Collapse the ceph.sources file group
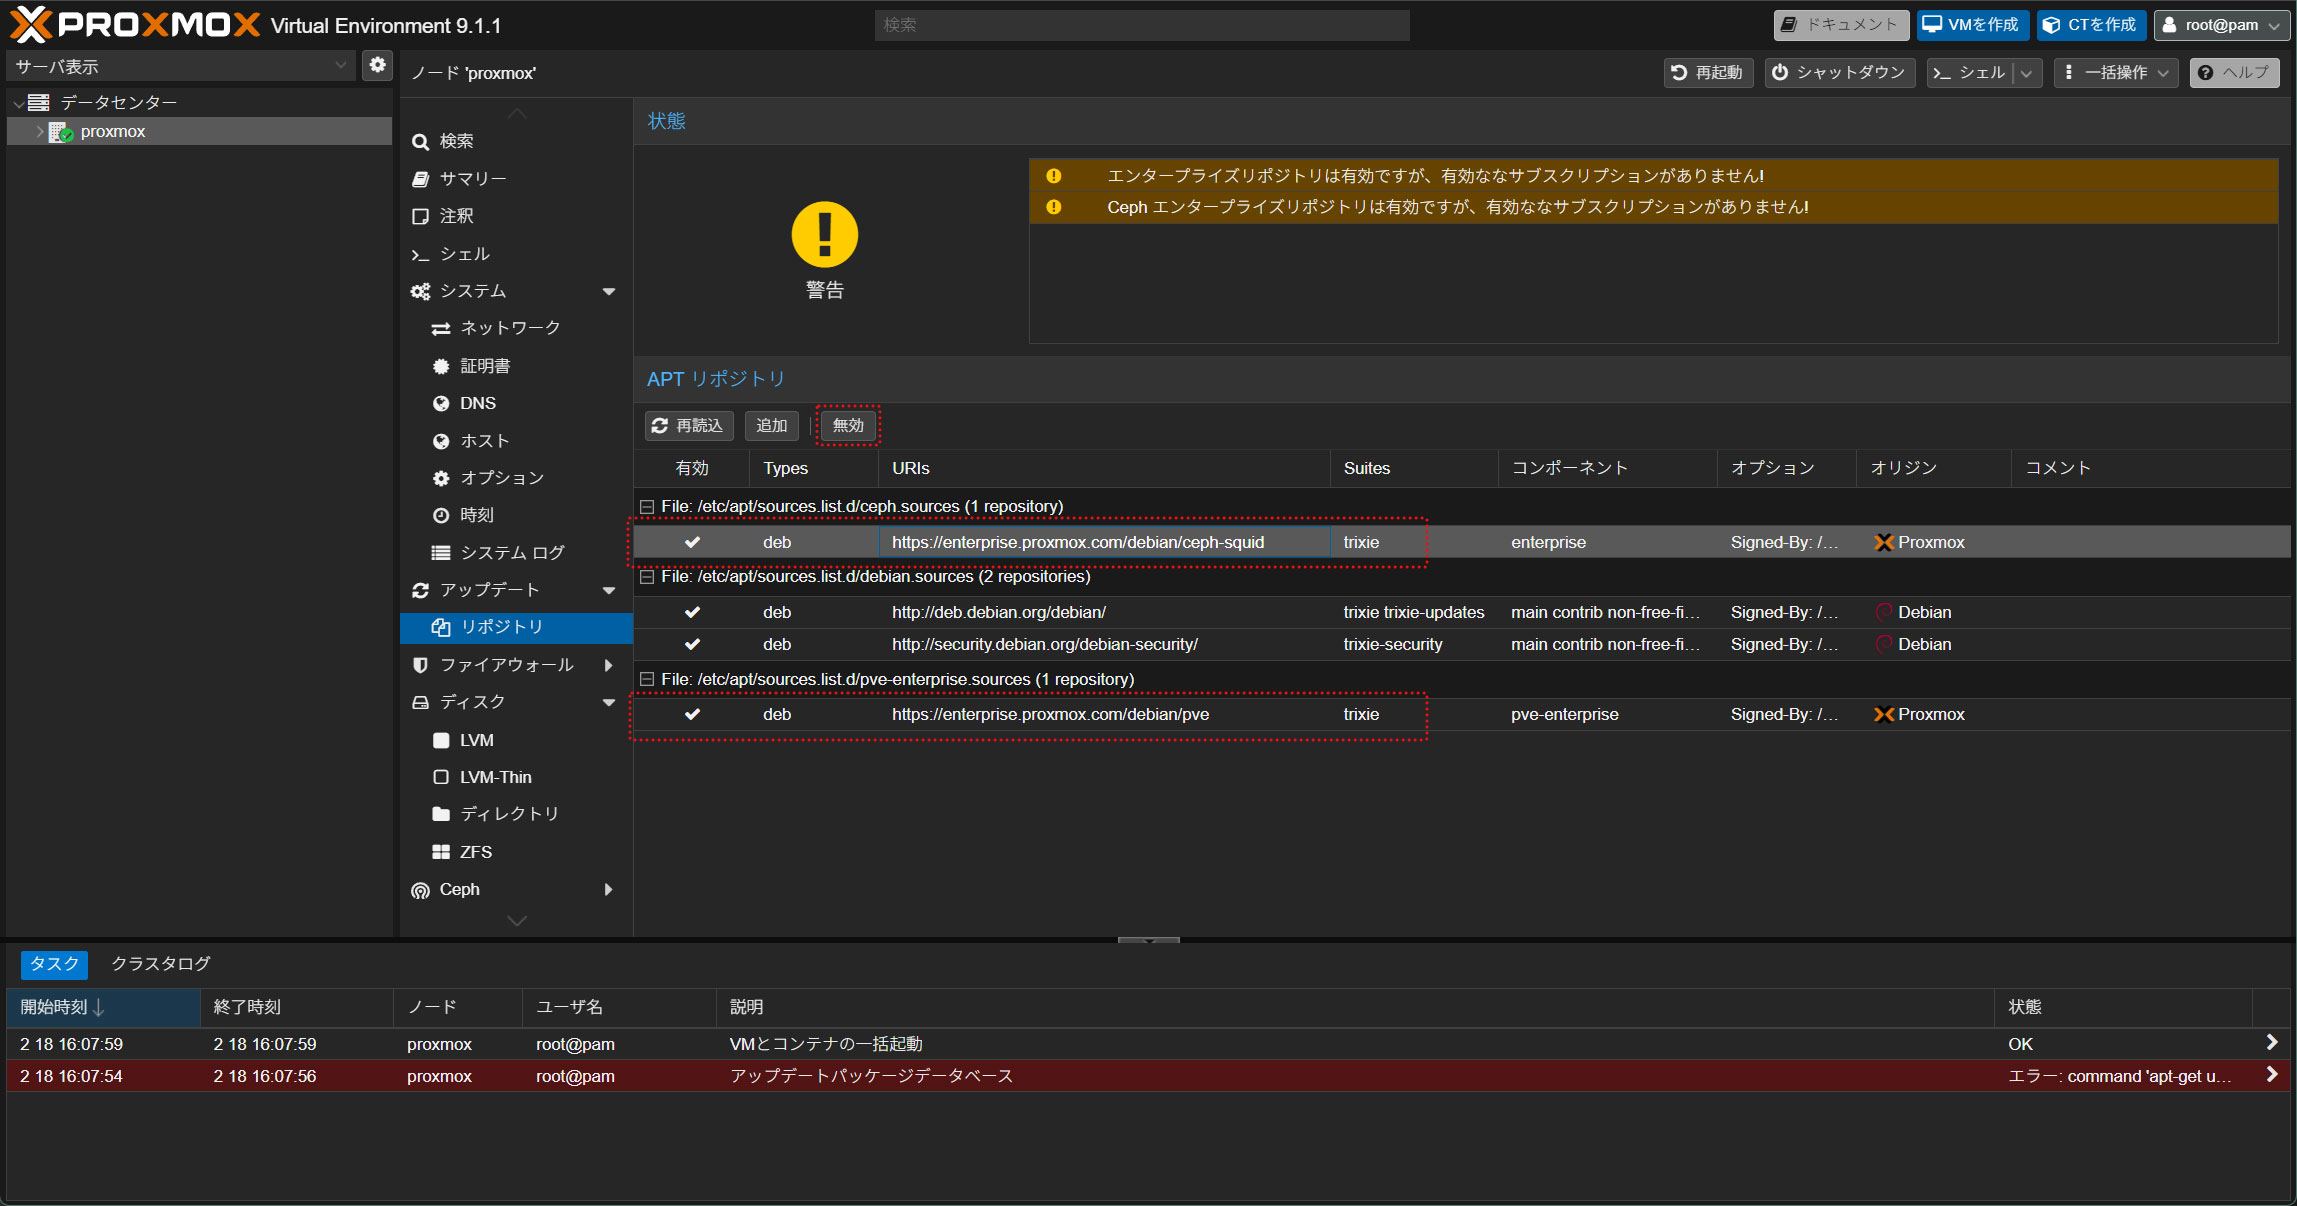 pyautogui.click(x=647, y=507)
